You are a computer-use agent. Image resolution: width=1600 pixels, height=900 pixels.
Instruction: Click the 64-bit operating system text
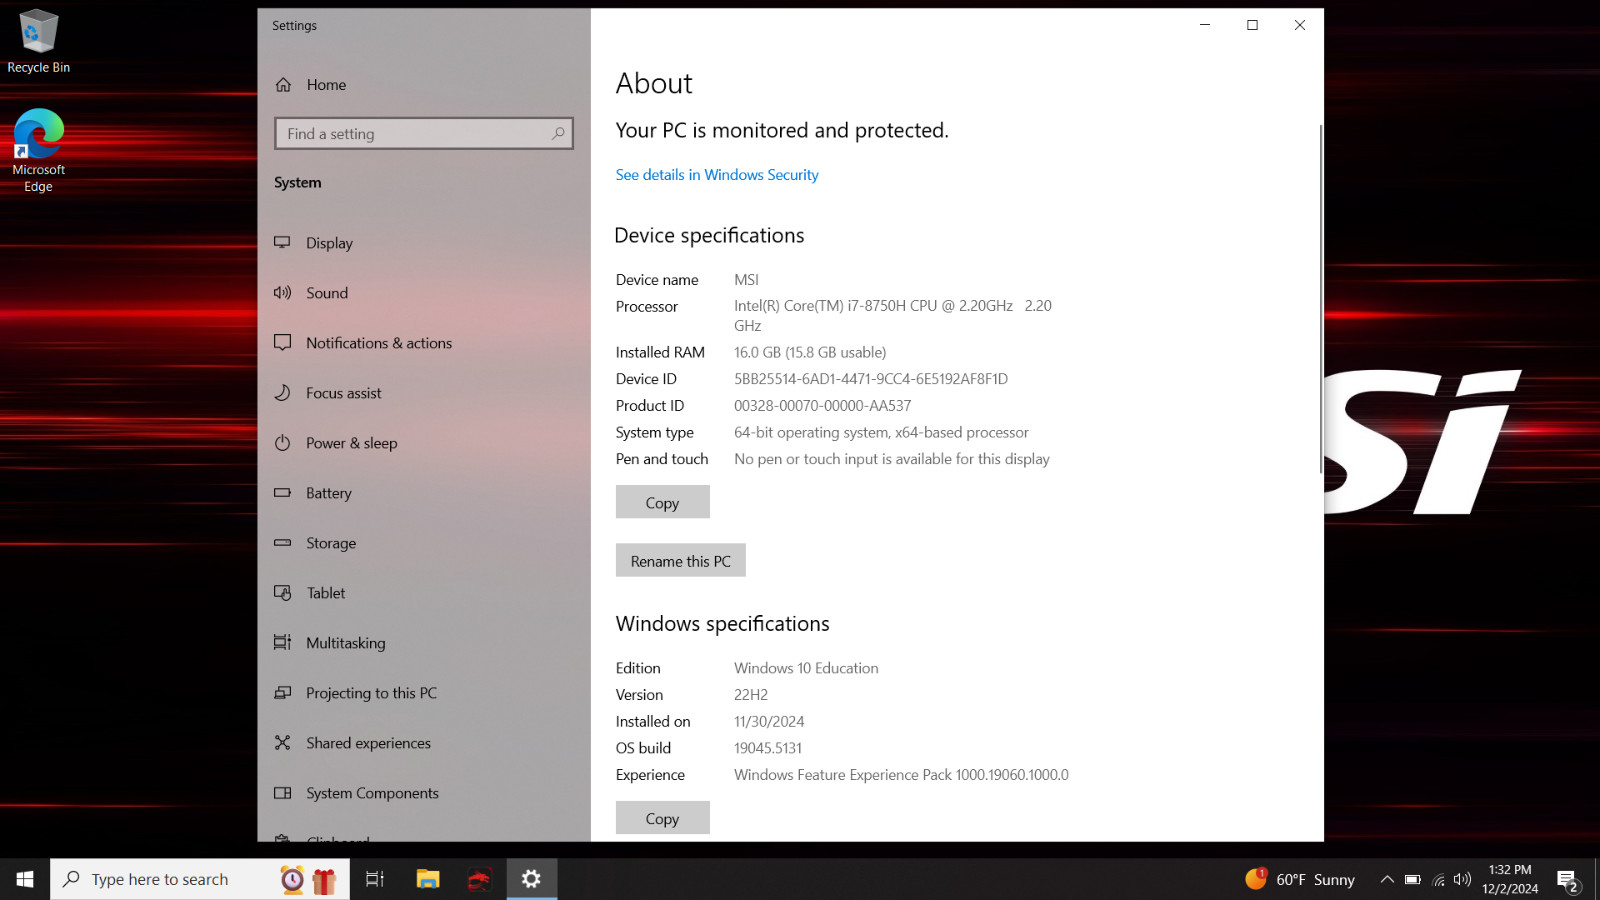click(x=881, y=433)
